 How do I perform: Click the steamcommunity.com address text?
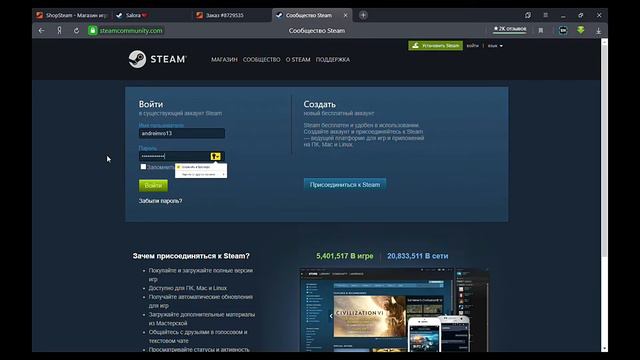(131, 31)
